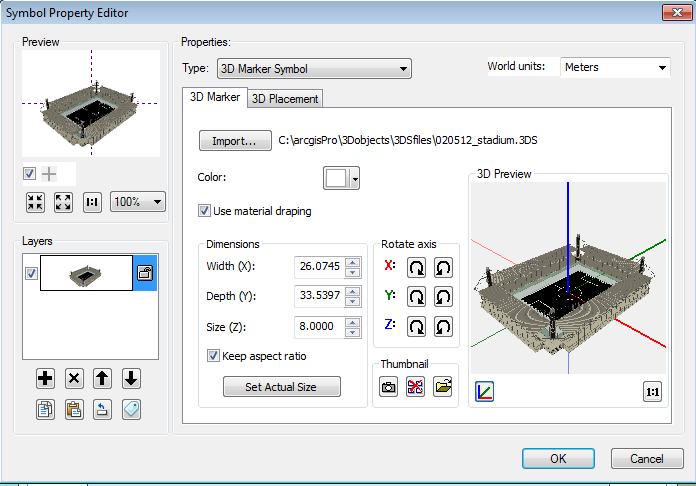Click the Width (X) value field
This screenshot has height=486, width=696.
[x=319, y=266]
